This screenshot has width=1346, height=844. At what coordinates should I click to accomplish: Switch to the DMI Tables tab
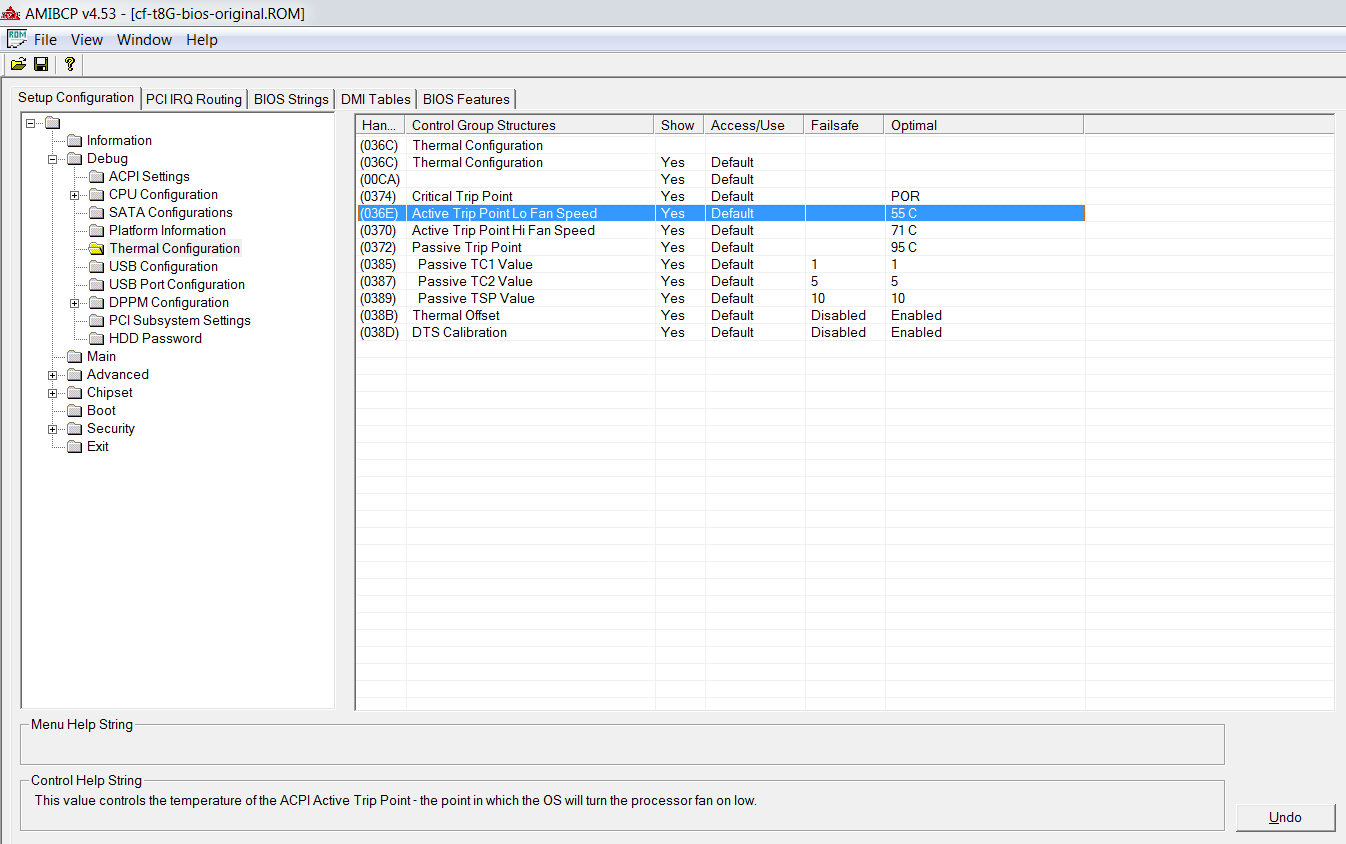point(375,99)
